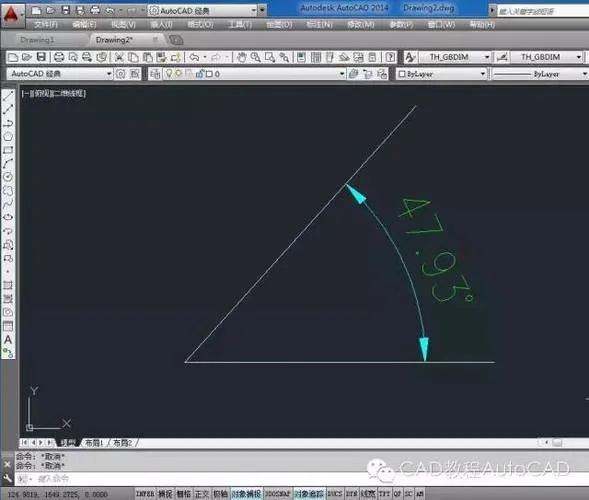Image resolution: width=589 pixels, height=500 pixels.
Task: Switch to the 布局2 layout tab
Action: point(123,443)
